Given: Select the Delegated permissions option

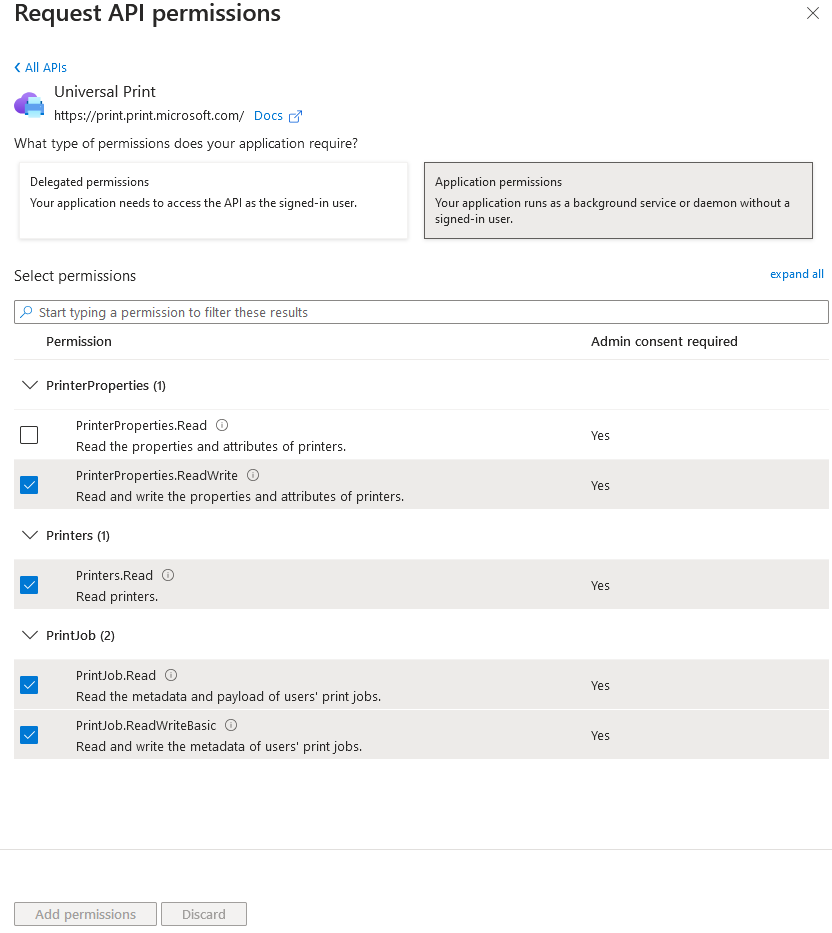Looking at the screenshot, I should (x=213, y=201).
